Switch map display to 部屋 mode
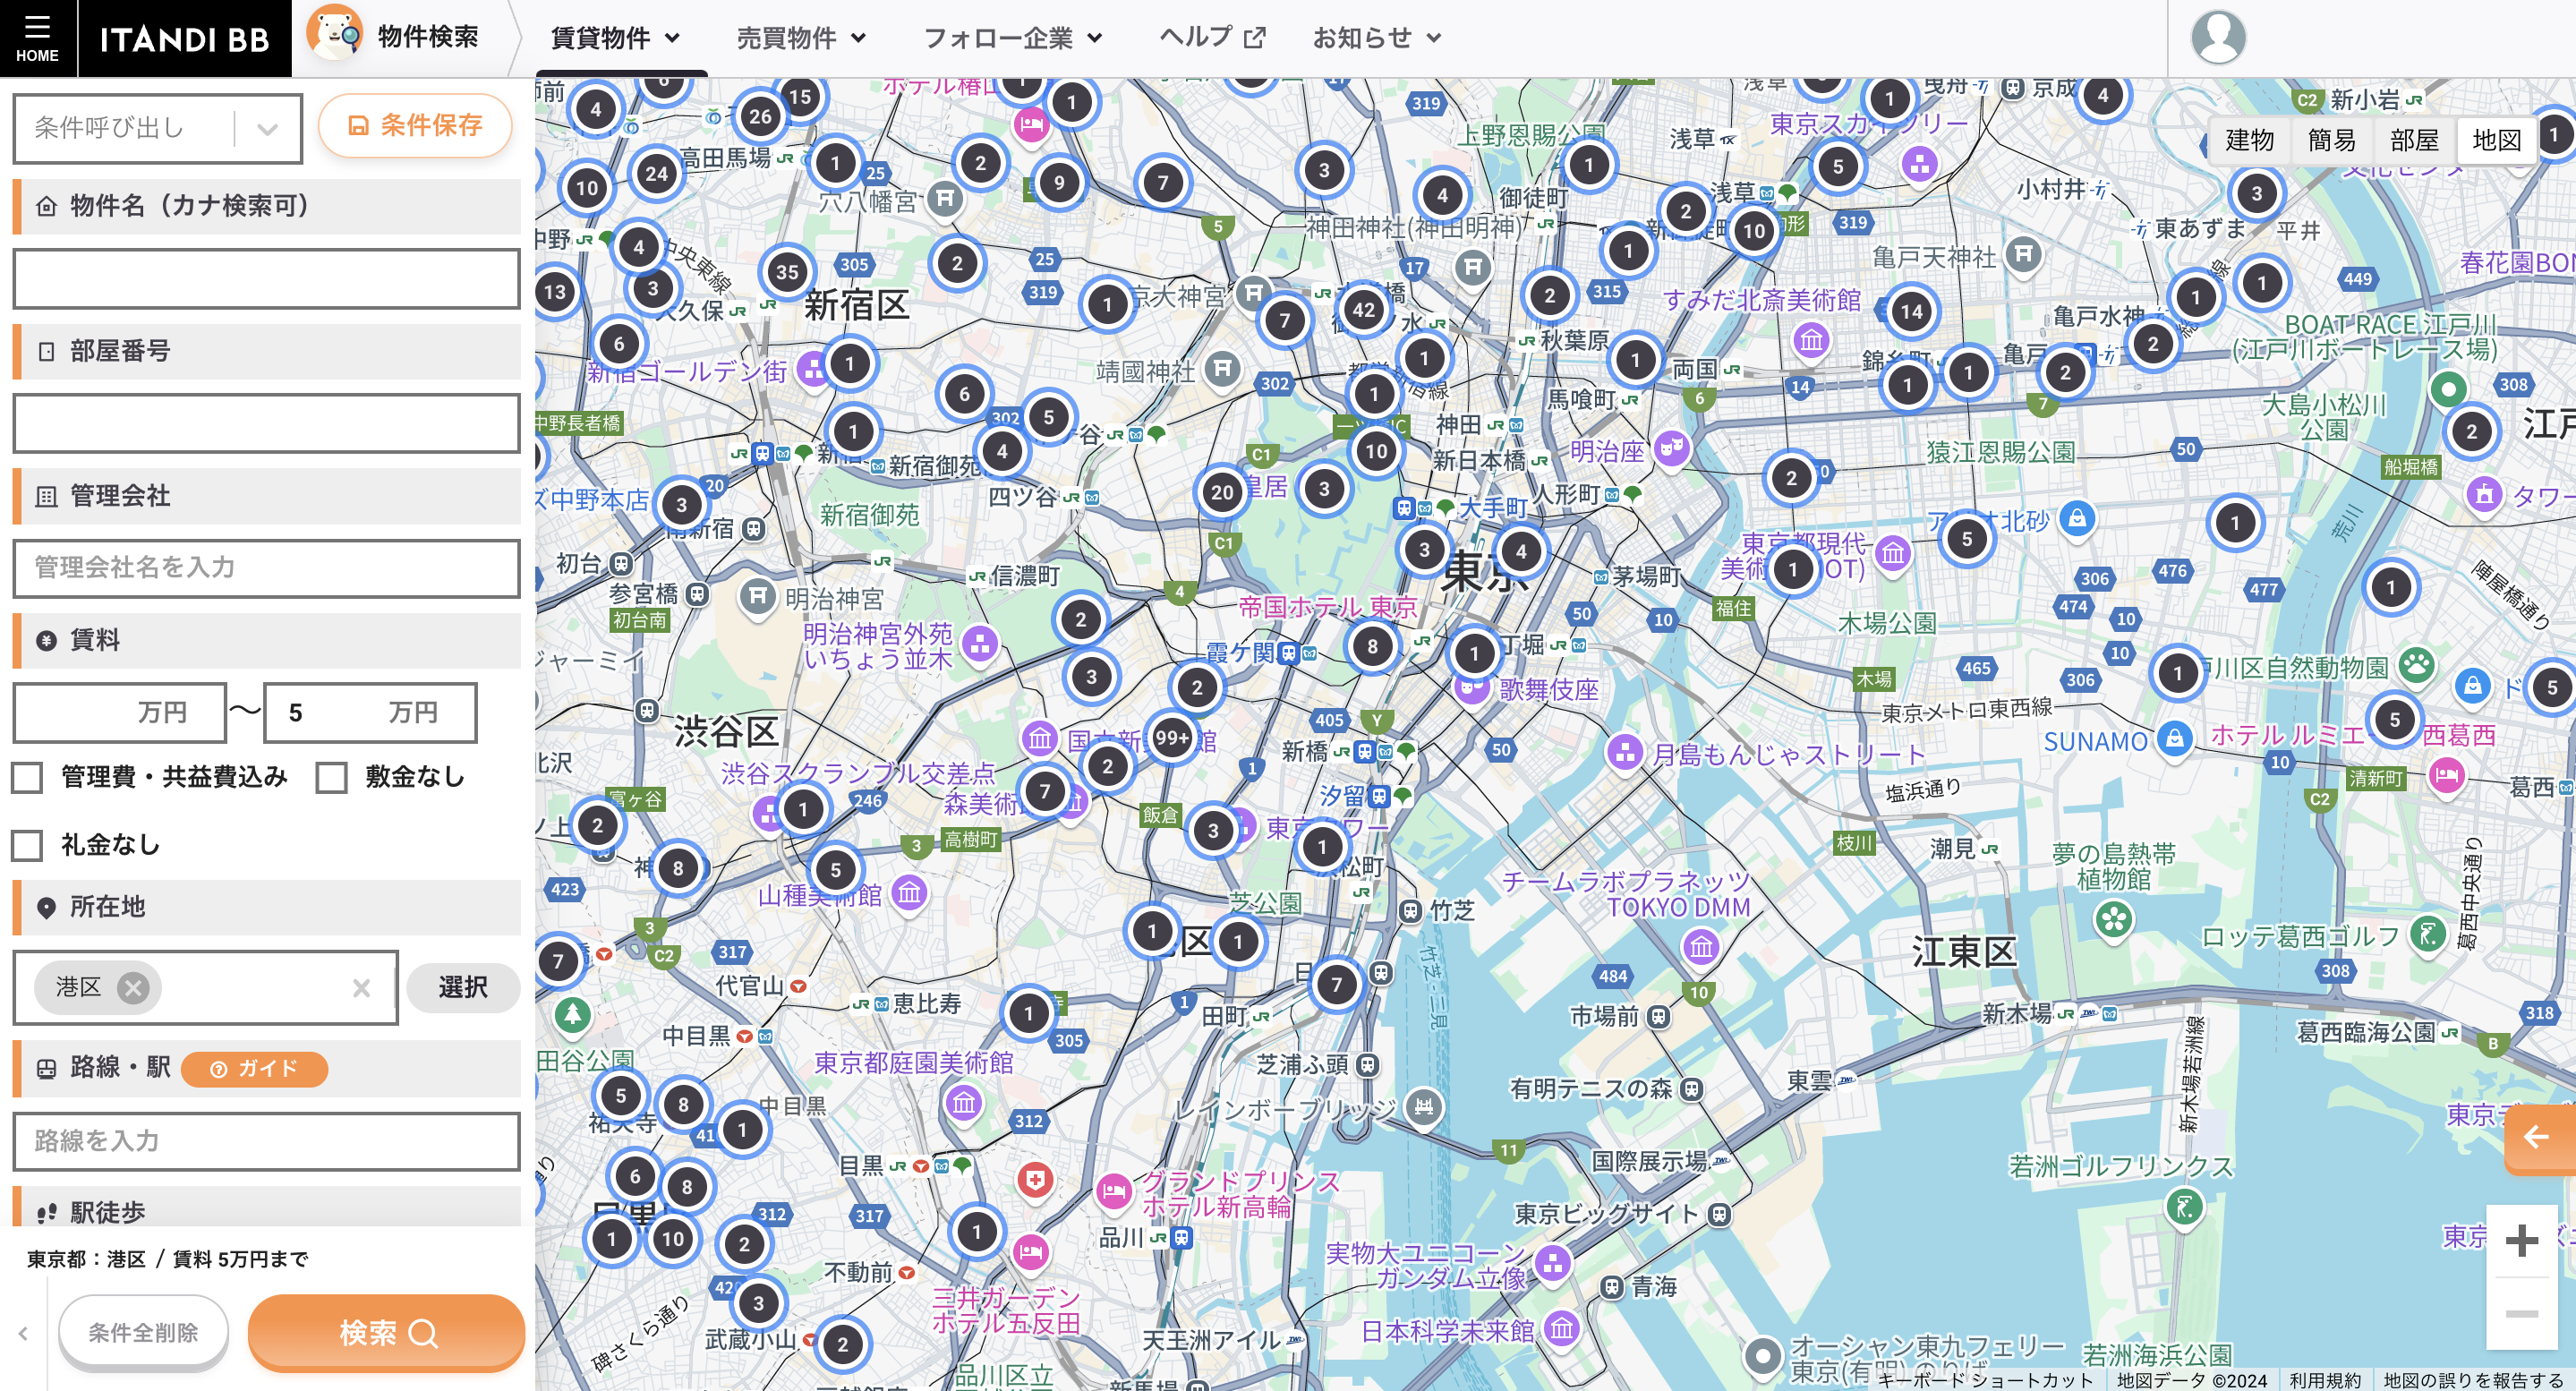2576x1391 pixels. tap(2414, 140)
